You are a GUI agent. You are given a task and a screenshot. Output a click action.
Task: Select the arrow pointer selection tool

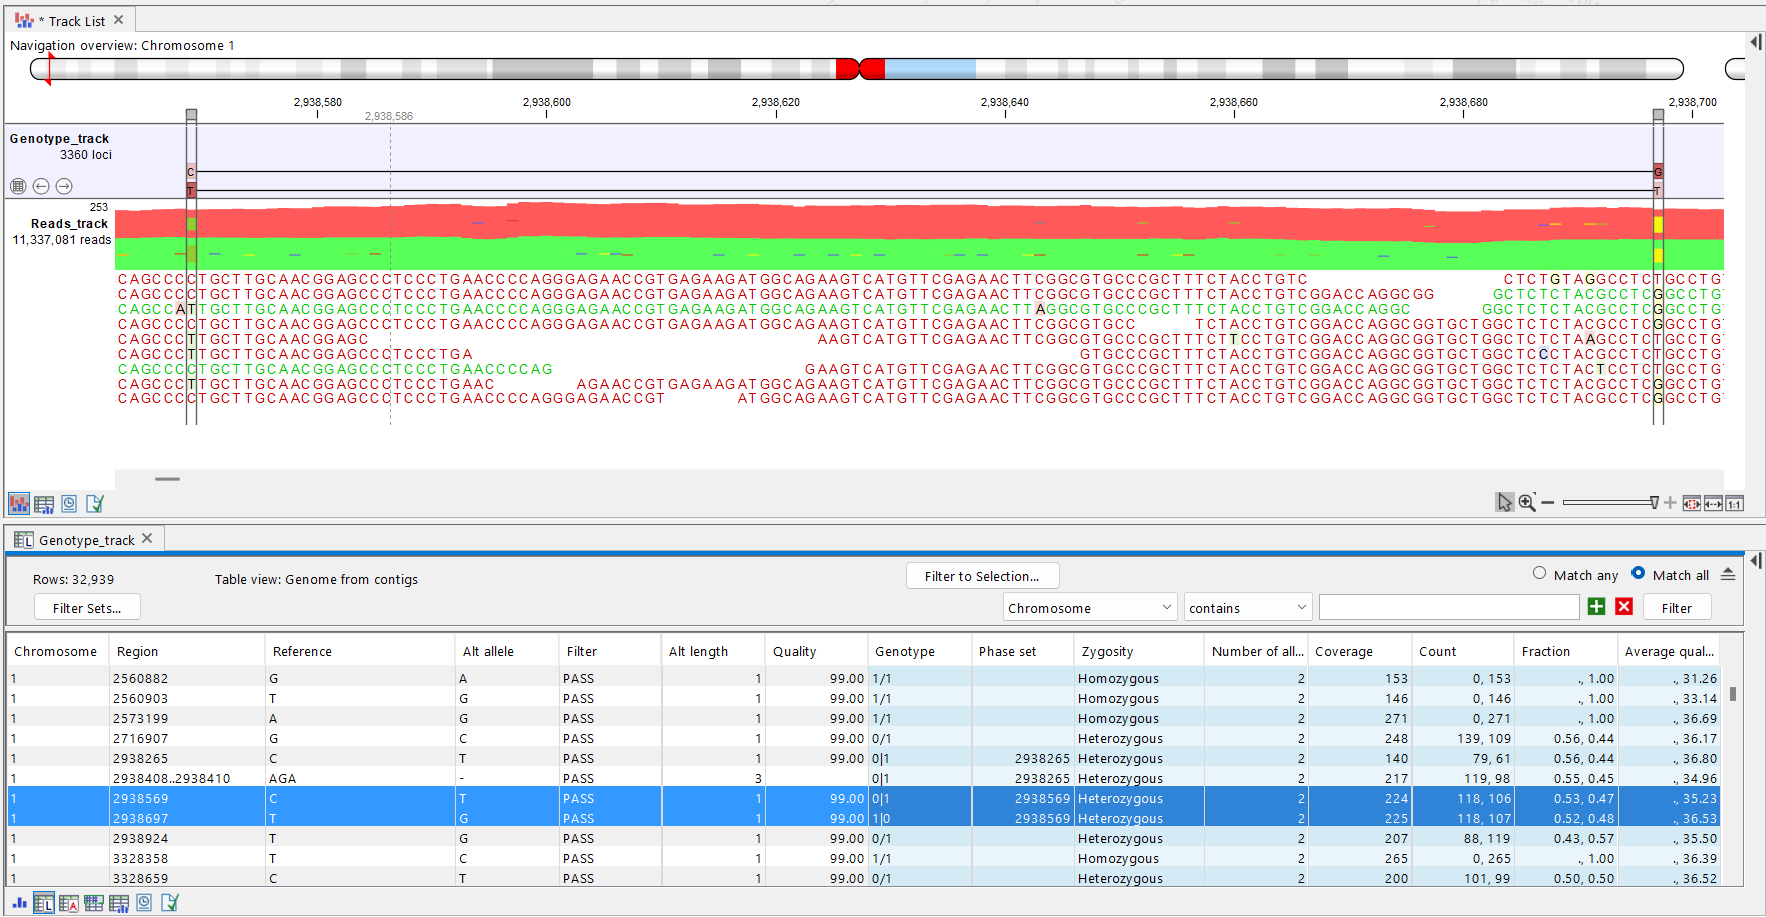tap(1504, 503)
